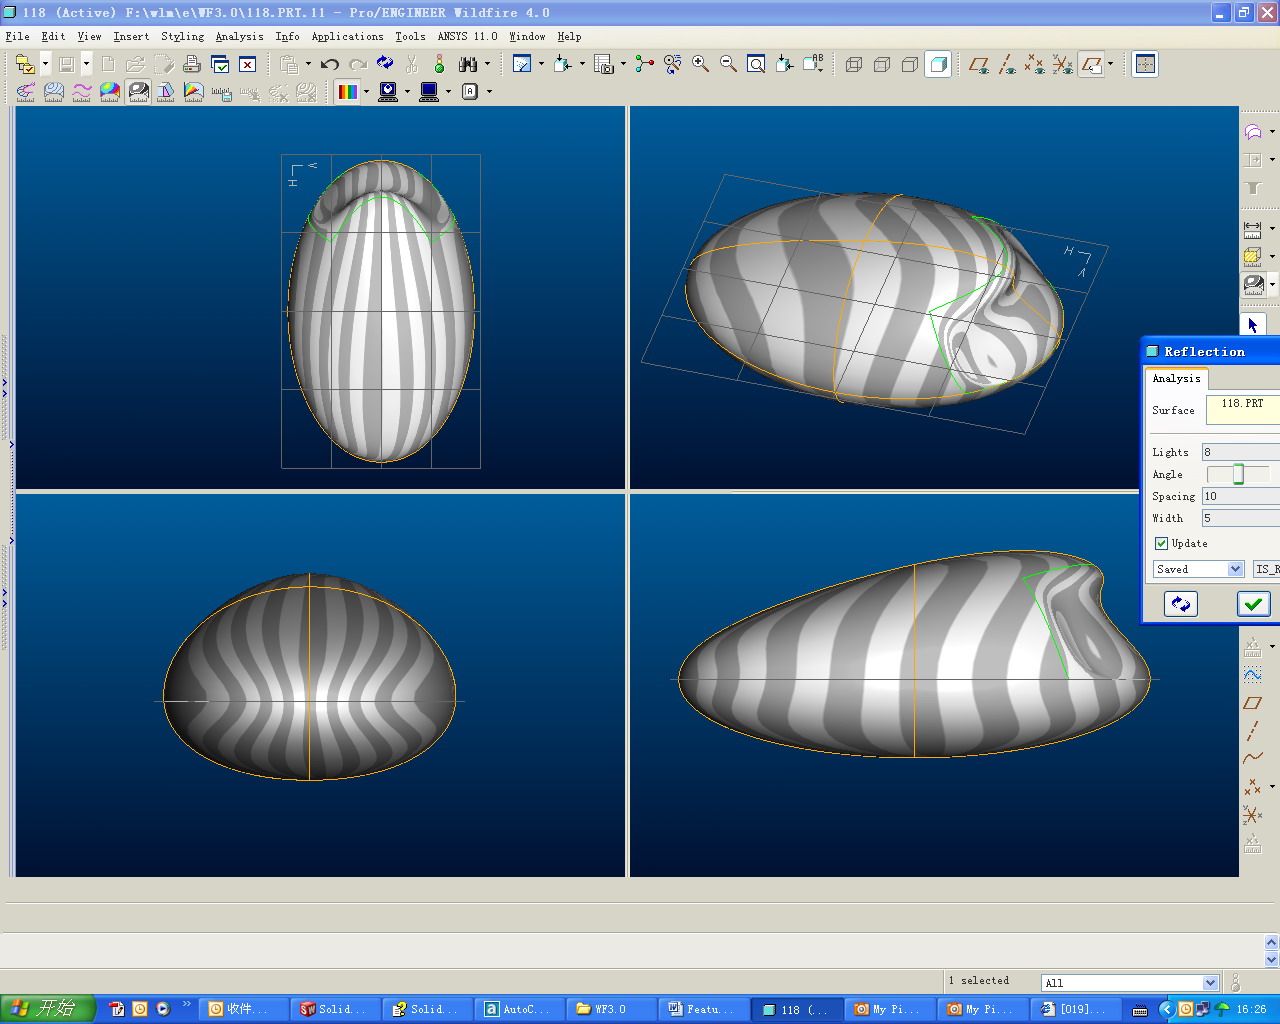Click the datum plane tool in right sidebar

[1252, 703]
